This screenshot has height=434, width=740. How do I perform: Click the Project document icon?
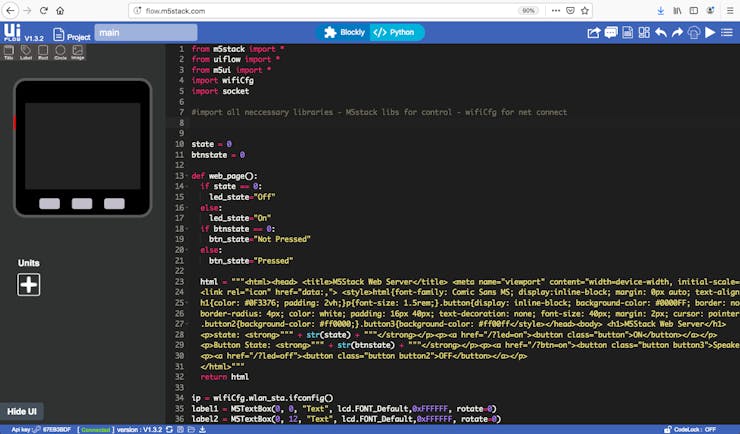(59, 34)
